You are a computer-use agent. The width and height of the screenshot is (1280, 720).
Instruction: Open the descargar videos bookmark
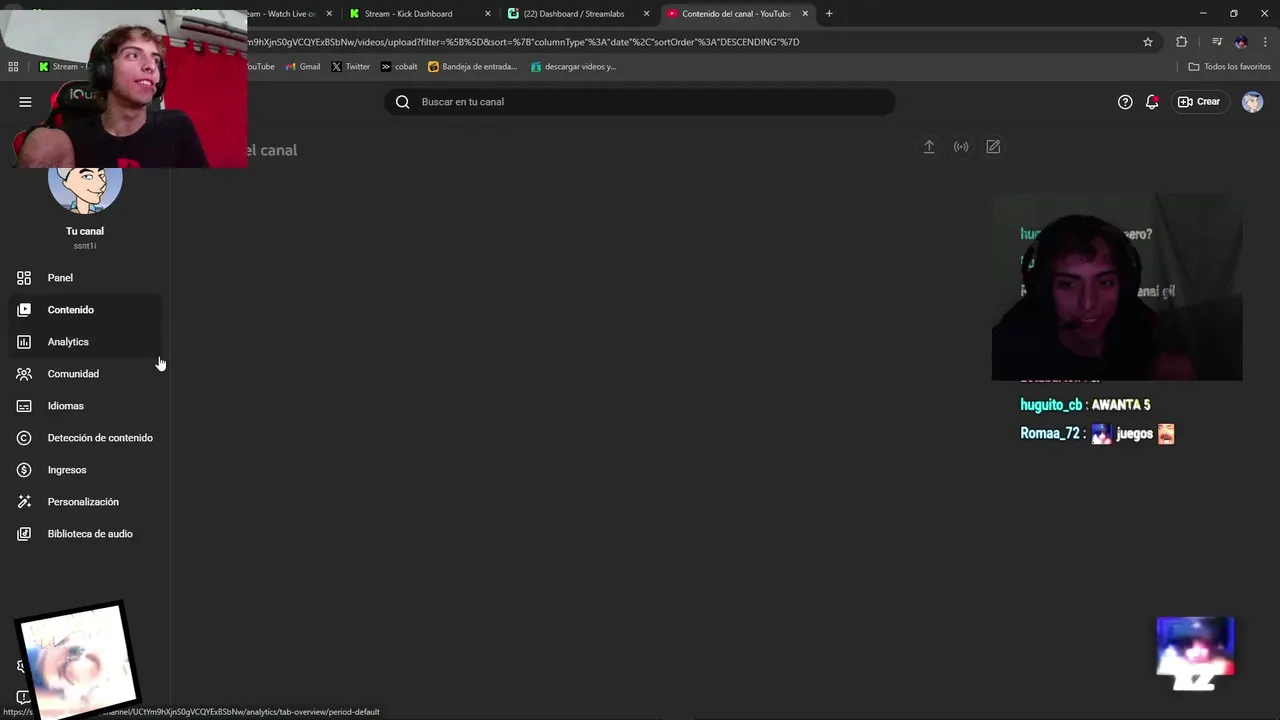[x=573, y=67]
